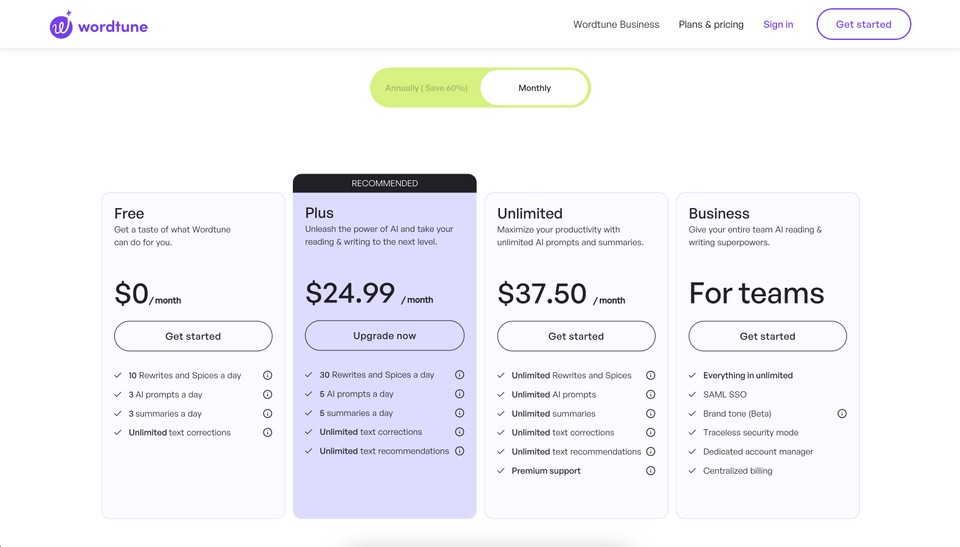The width and height of the screenshot is (960, 547).
Task: Click the RECOMMENDED banner text
Action: (384, 183)
